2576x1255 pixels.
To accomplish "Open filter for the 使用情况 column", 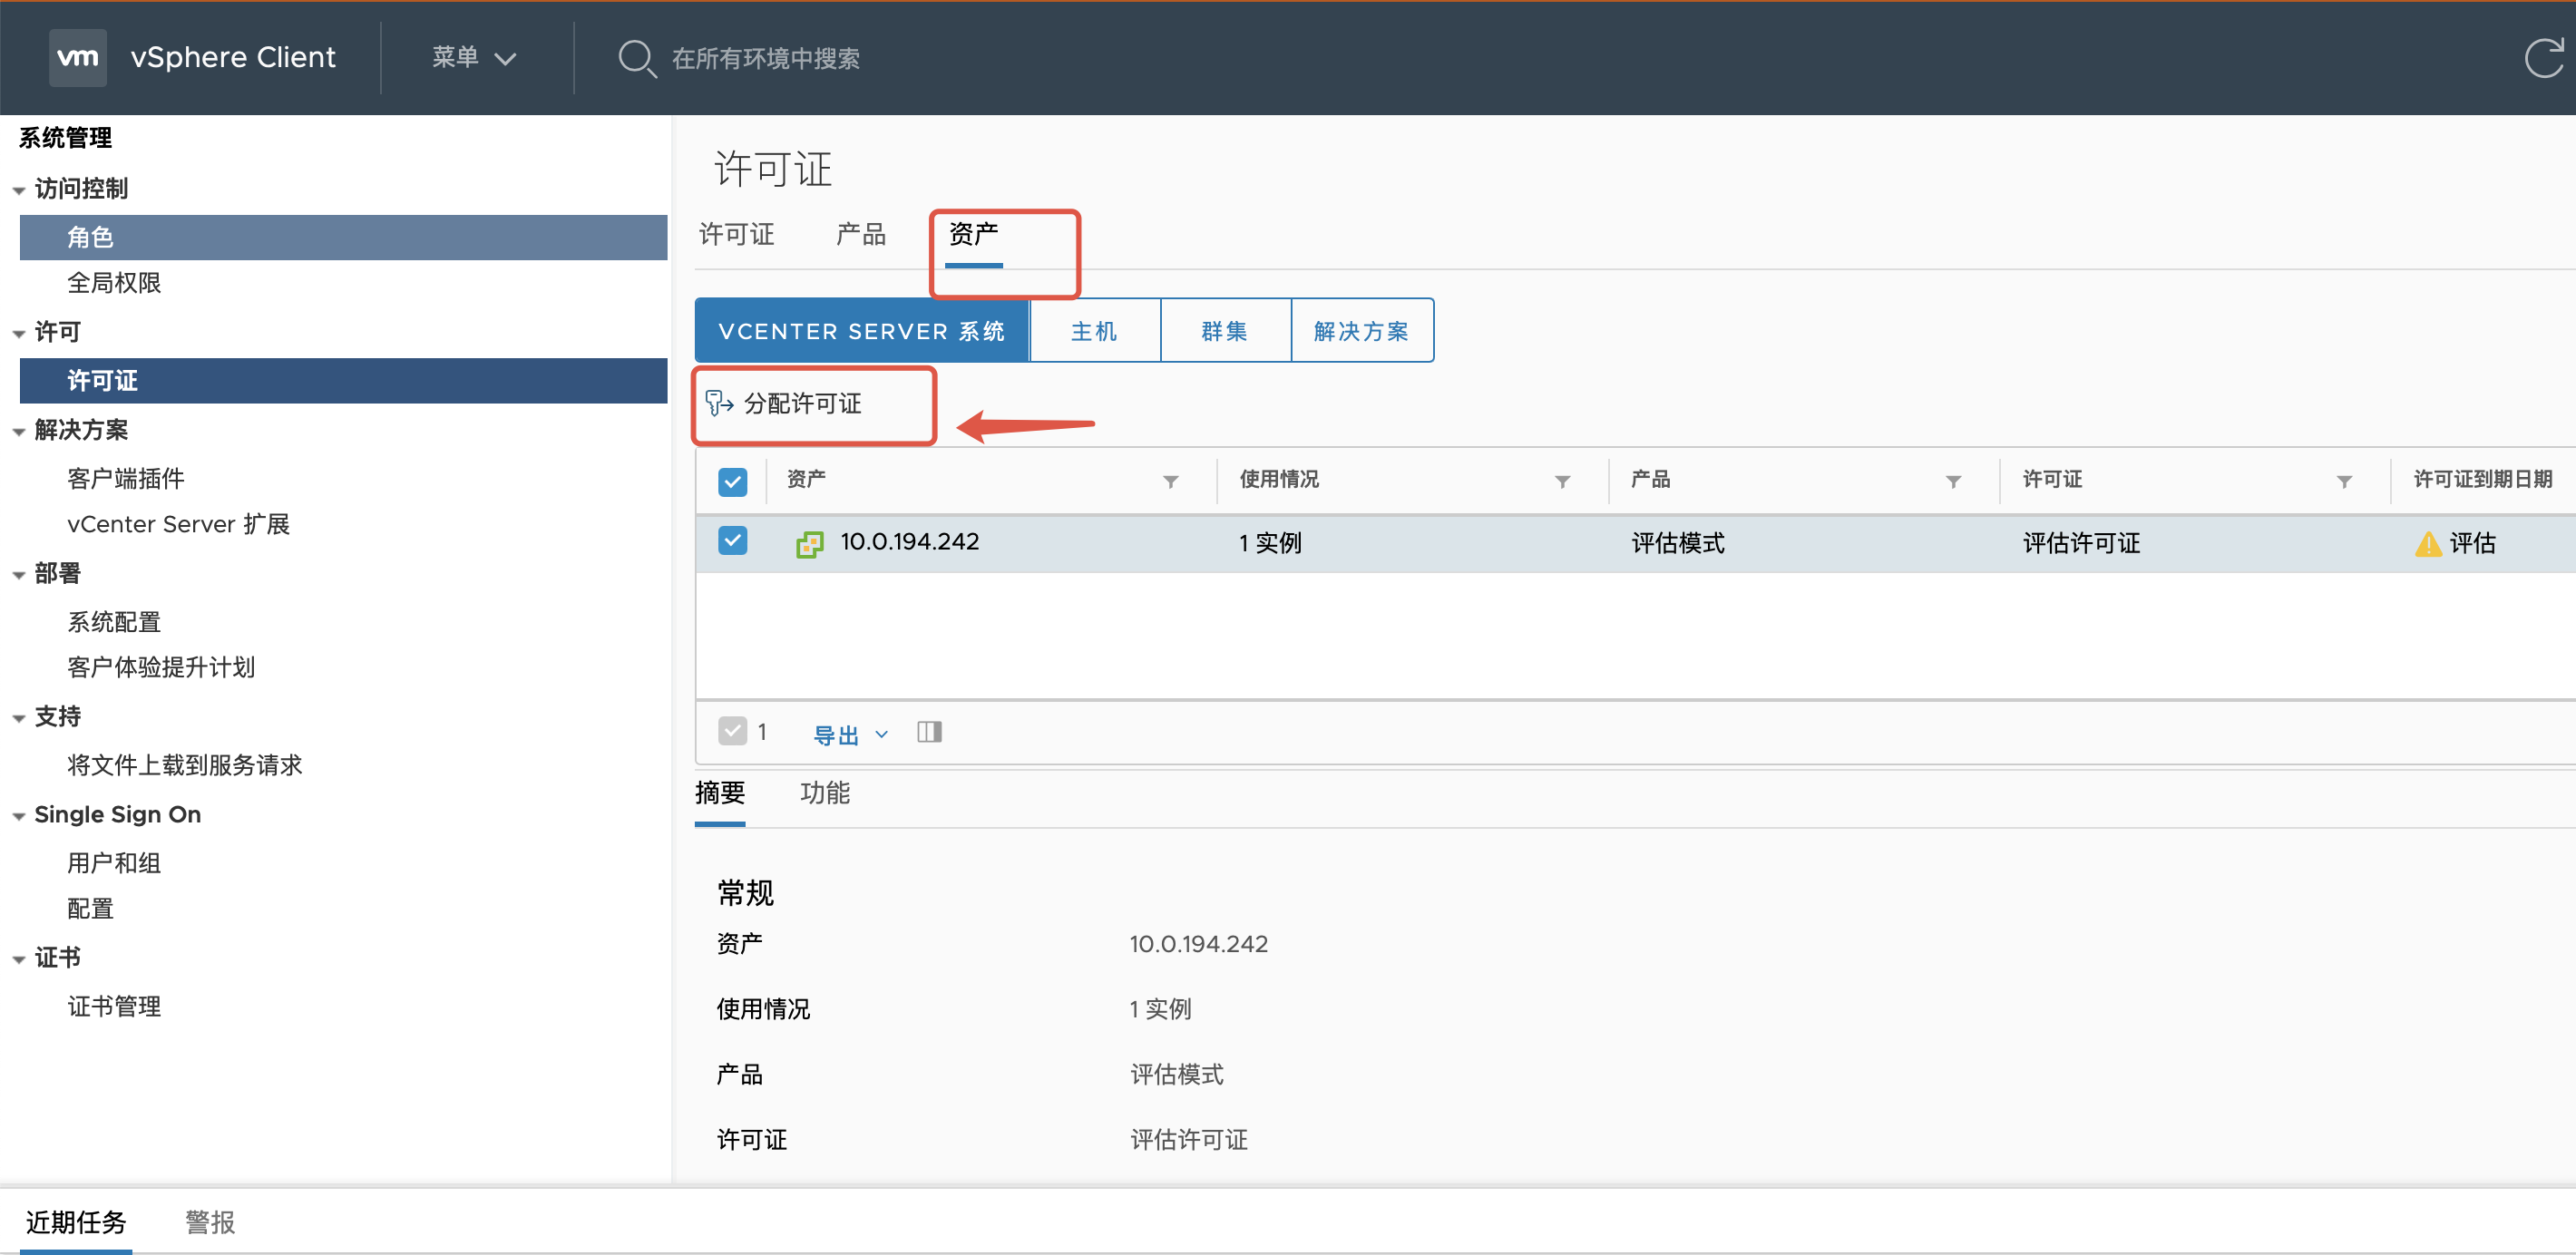I will pos(1562,482).
